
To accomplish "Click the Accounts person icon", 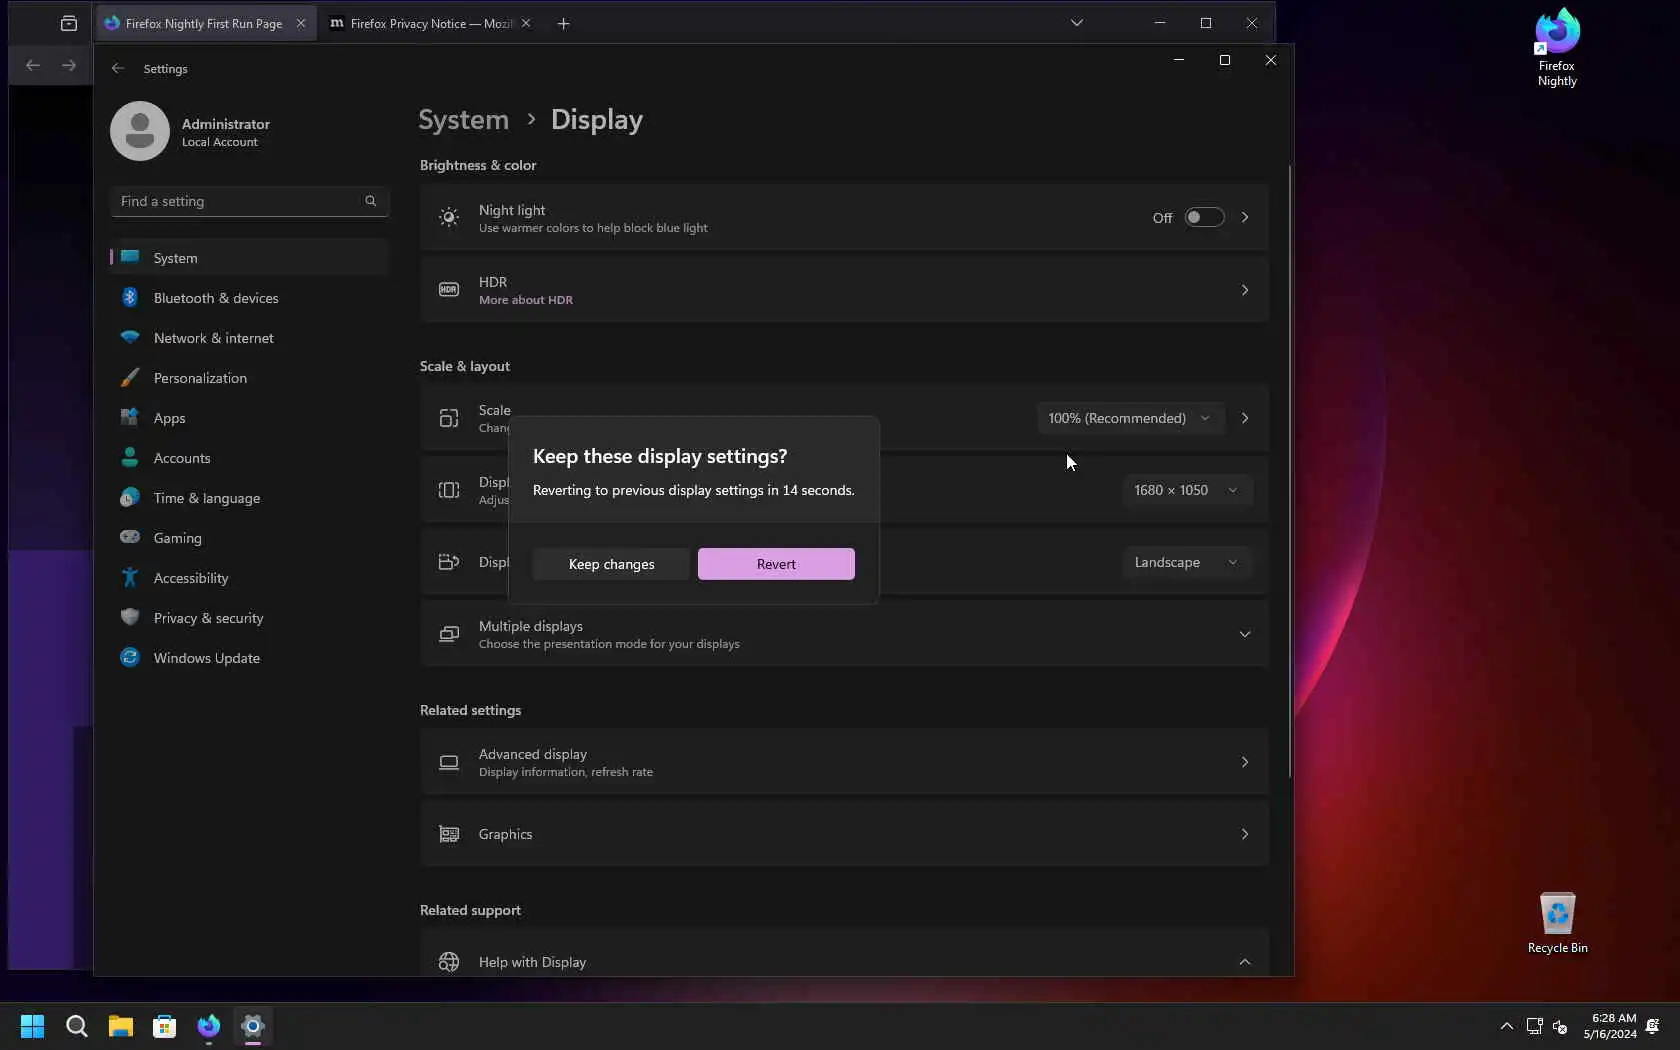I will point(130,458).
